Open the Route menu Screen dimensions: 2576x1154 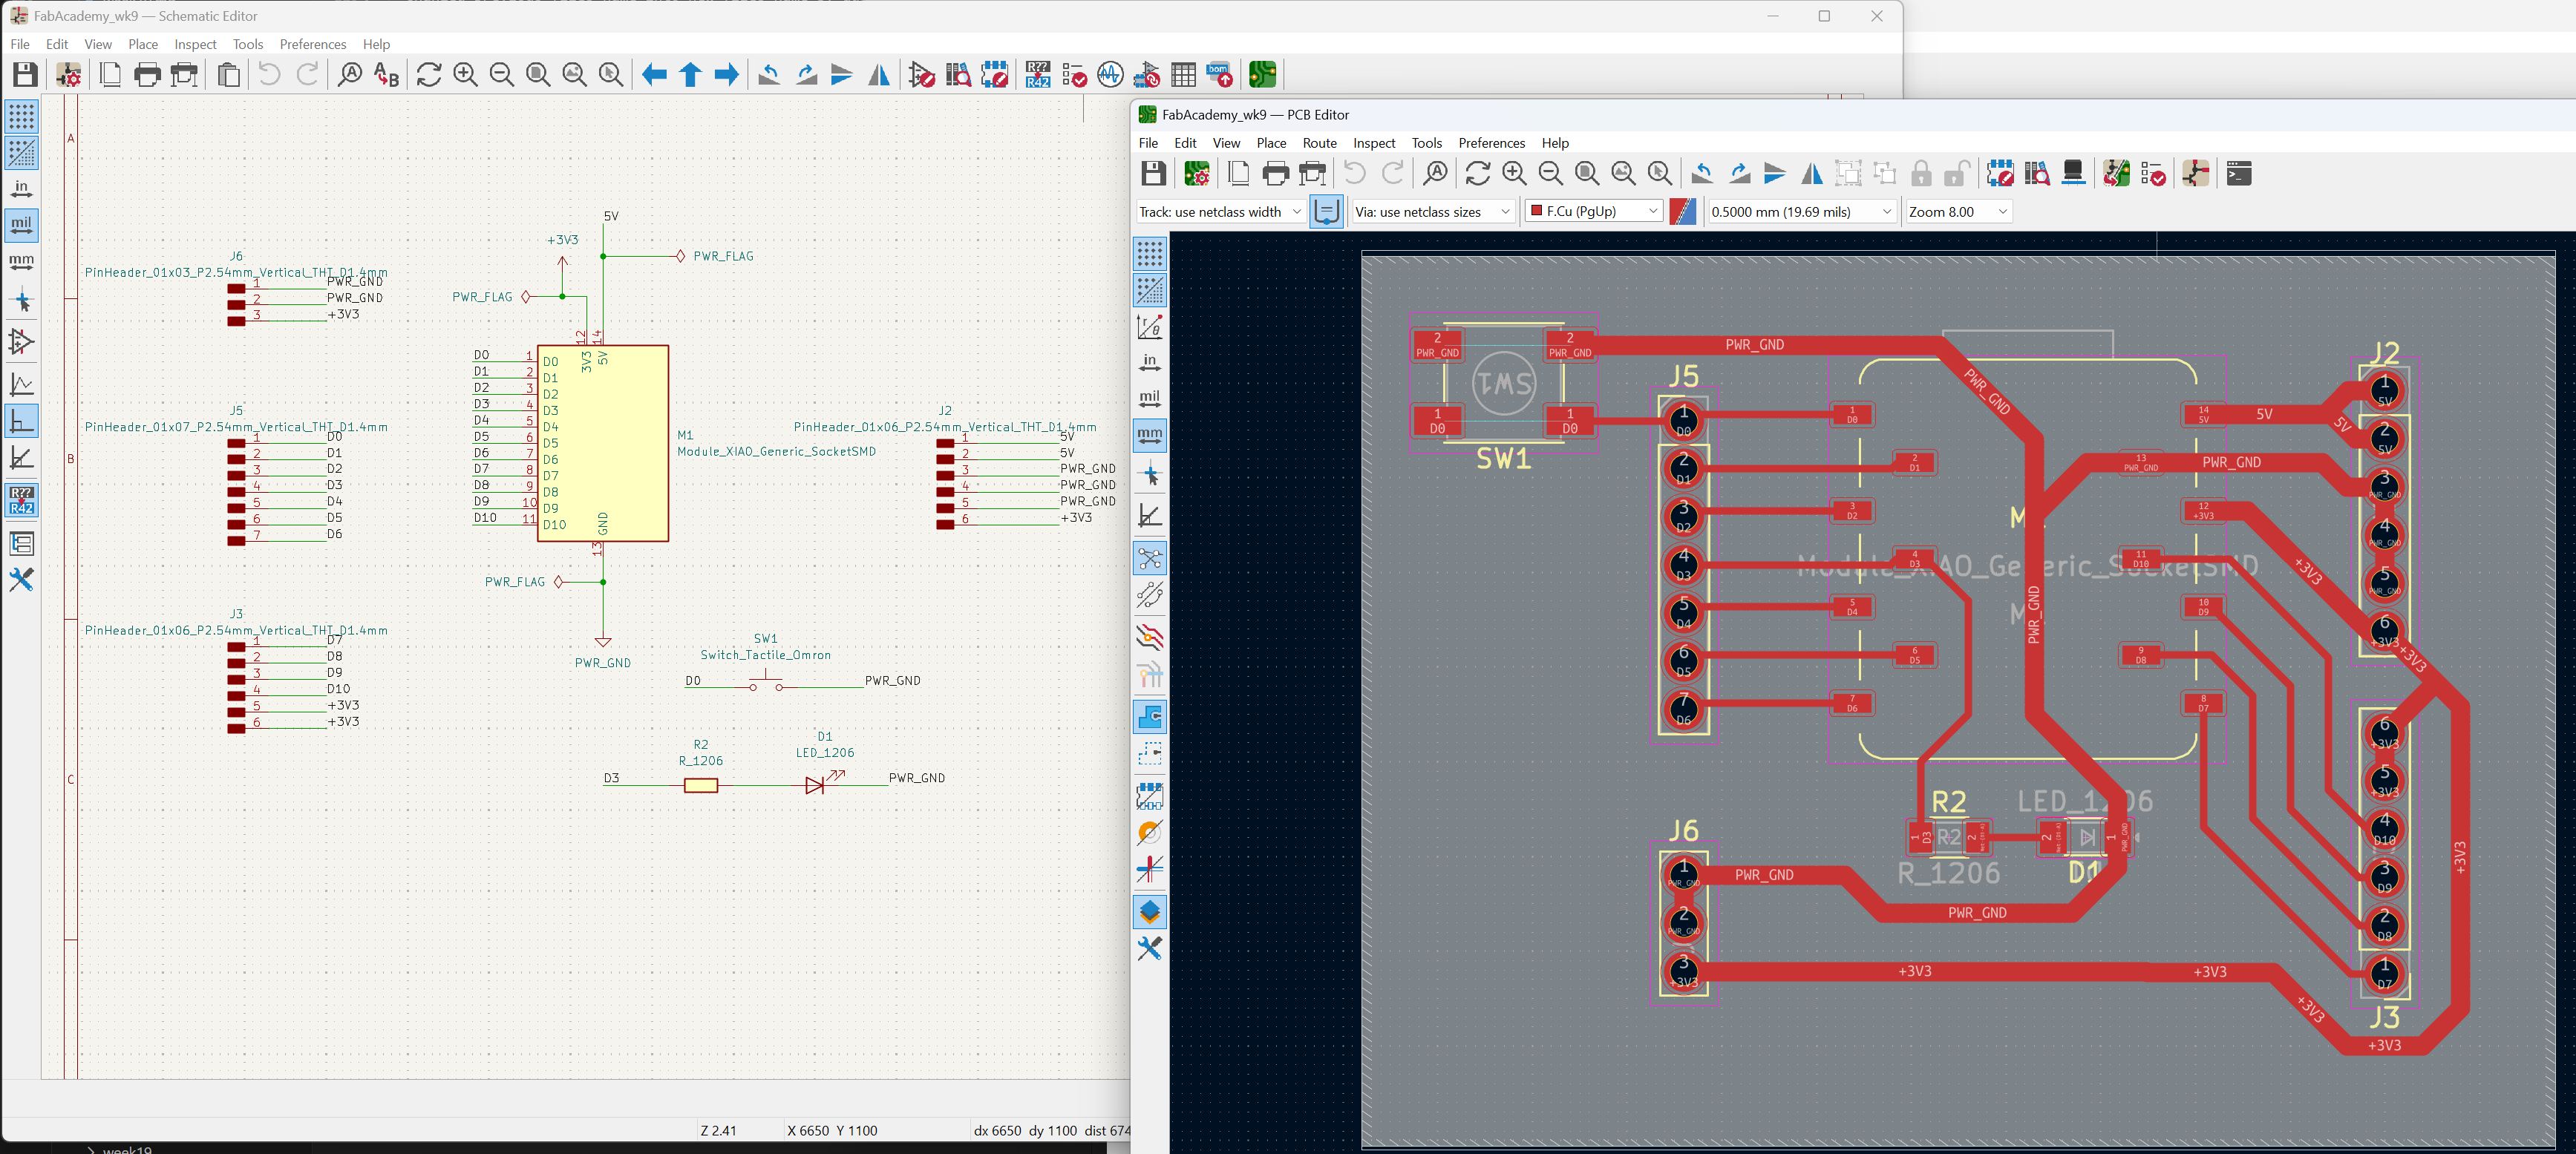[1319, 143]
